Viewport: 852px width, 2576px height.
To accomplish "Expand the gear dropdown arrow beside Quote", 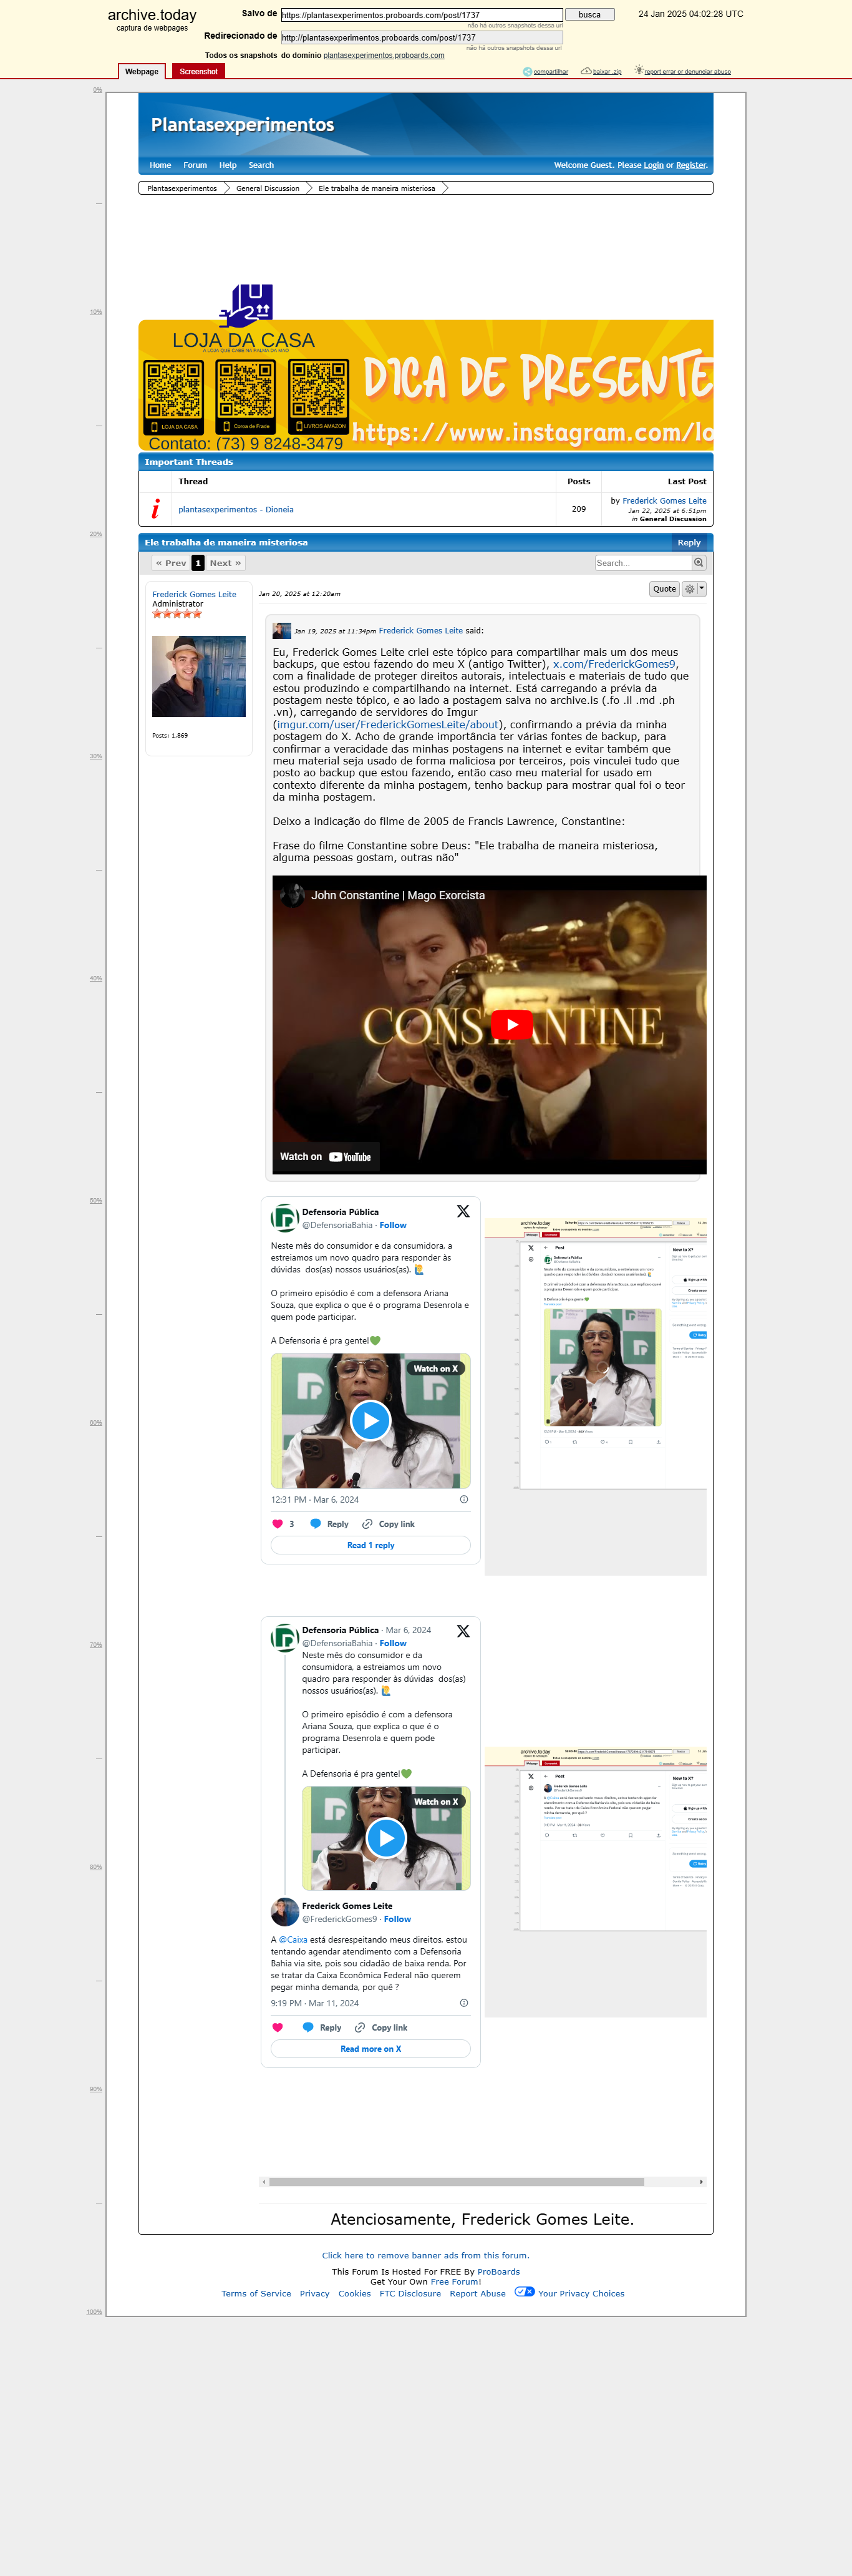I will pyautogui.click(x=701, y=589).
